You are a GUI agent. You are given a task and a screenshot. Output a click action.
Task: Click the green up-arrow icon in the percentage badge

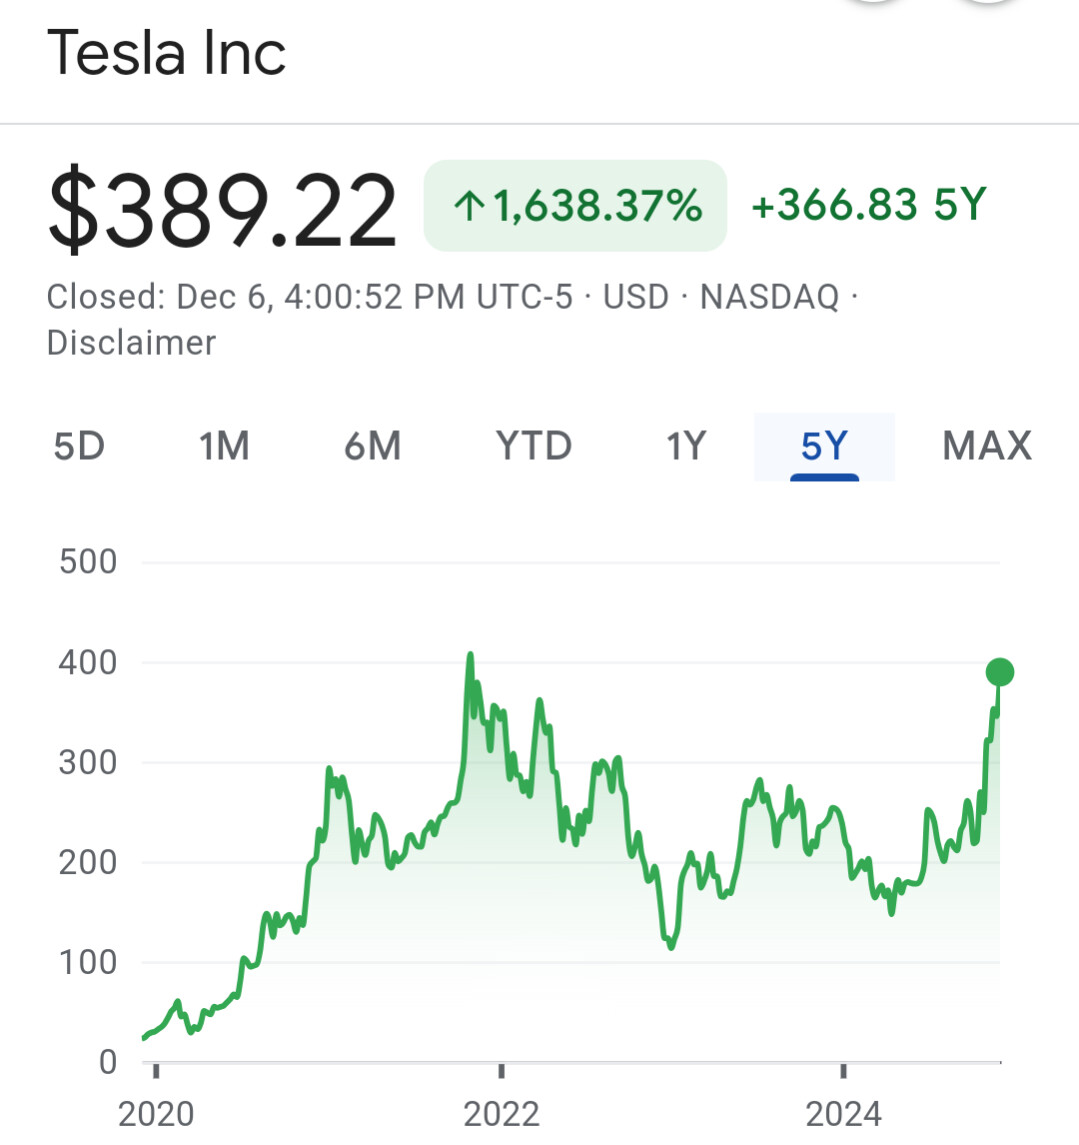[469, 207]
